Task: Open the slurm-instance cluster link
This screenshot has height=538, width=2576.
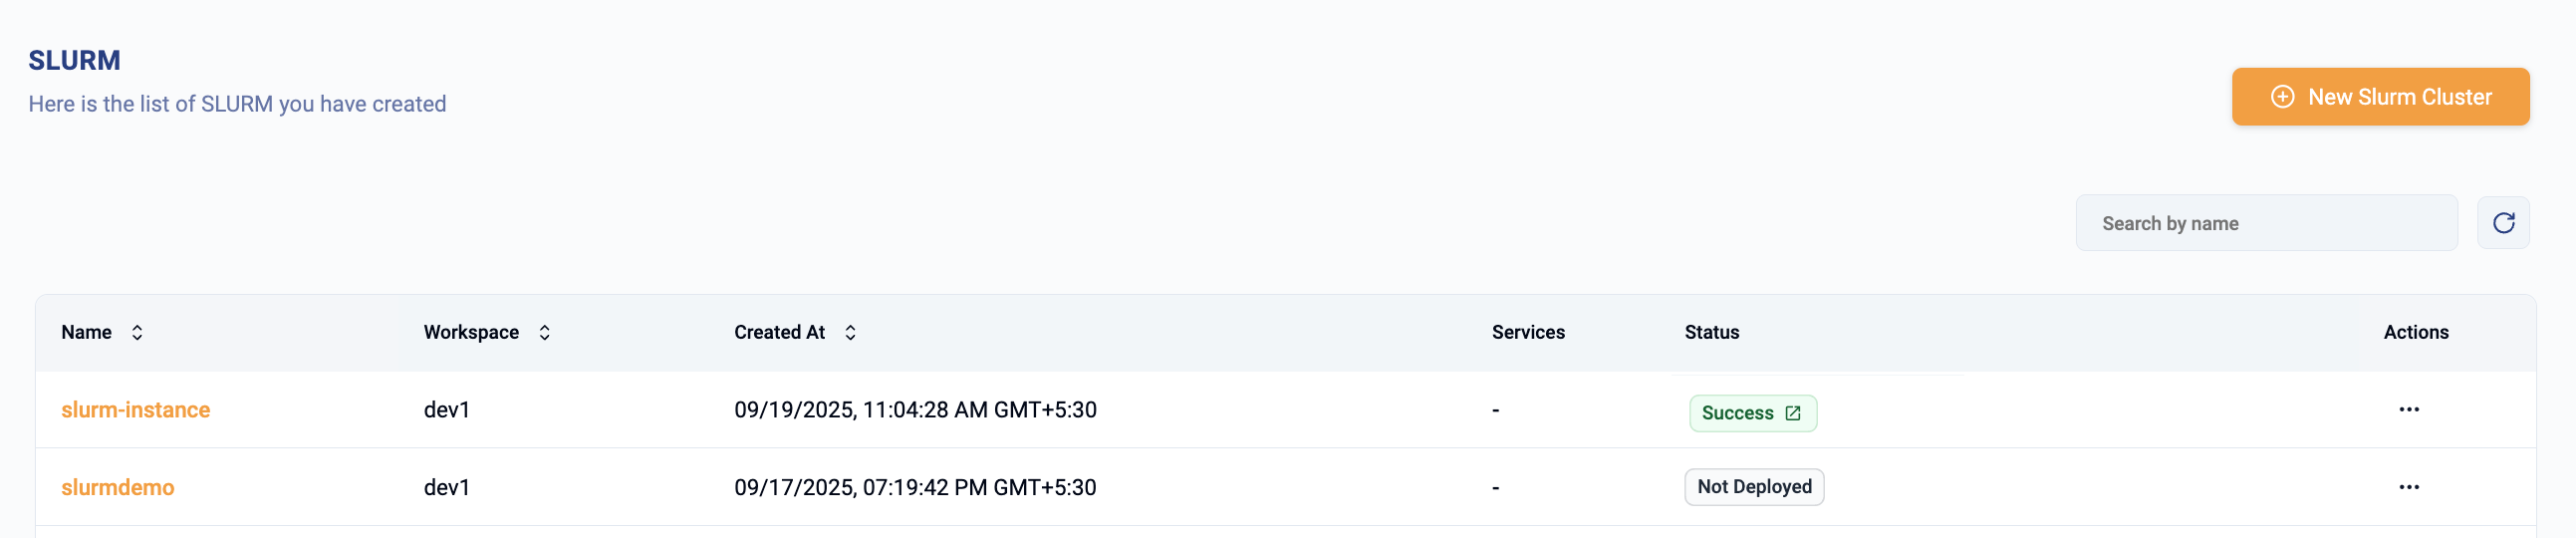Action: pos(135,410)
